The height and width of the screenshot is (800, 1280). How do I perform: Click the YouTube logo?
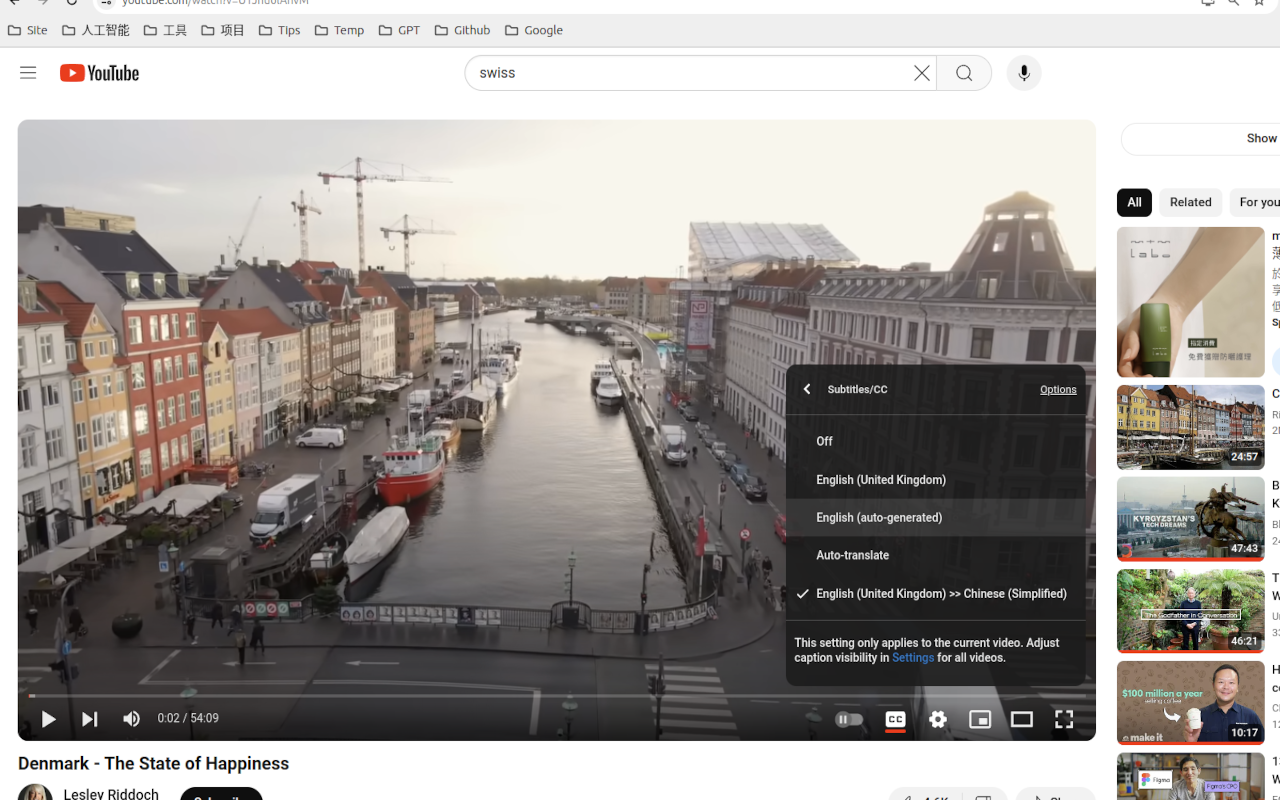99,73
